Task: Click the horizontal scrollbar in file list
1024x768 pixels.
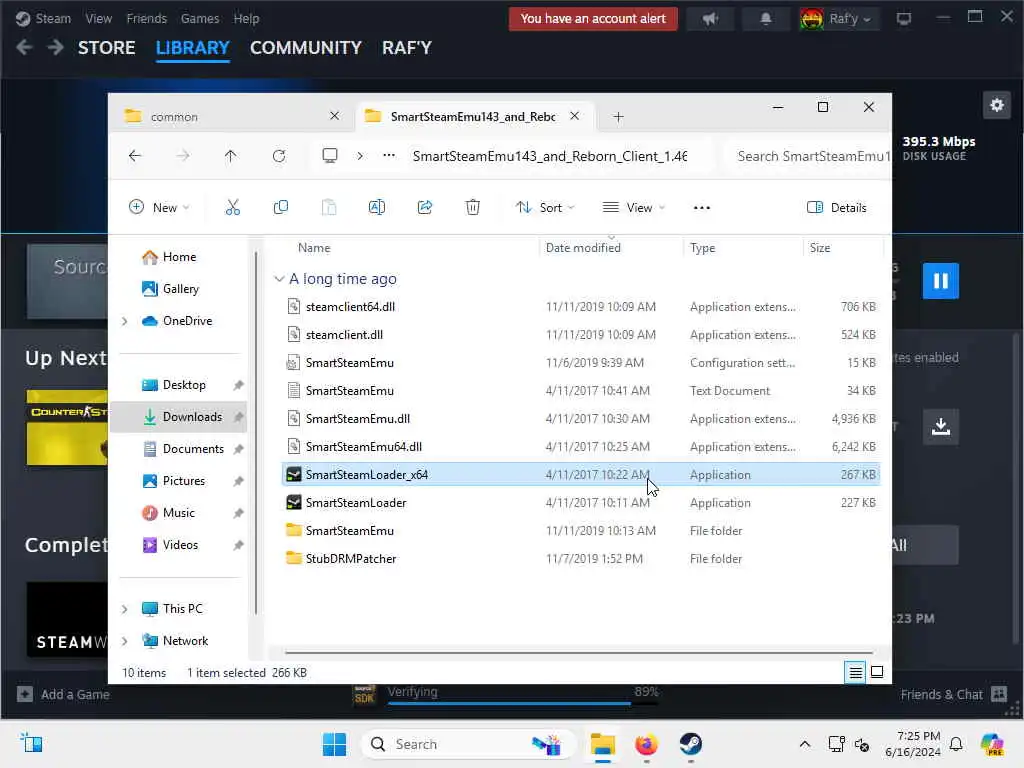Action: (579, 652)
